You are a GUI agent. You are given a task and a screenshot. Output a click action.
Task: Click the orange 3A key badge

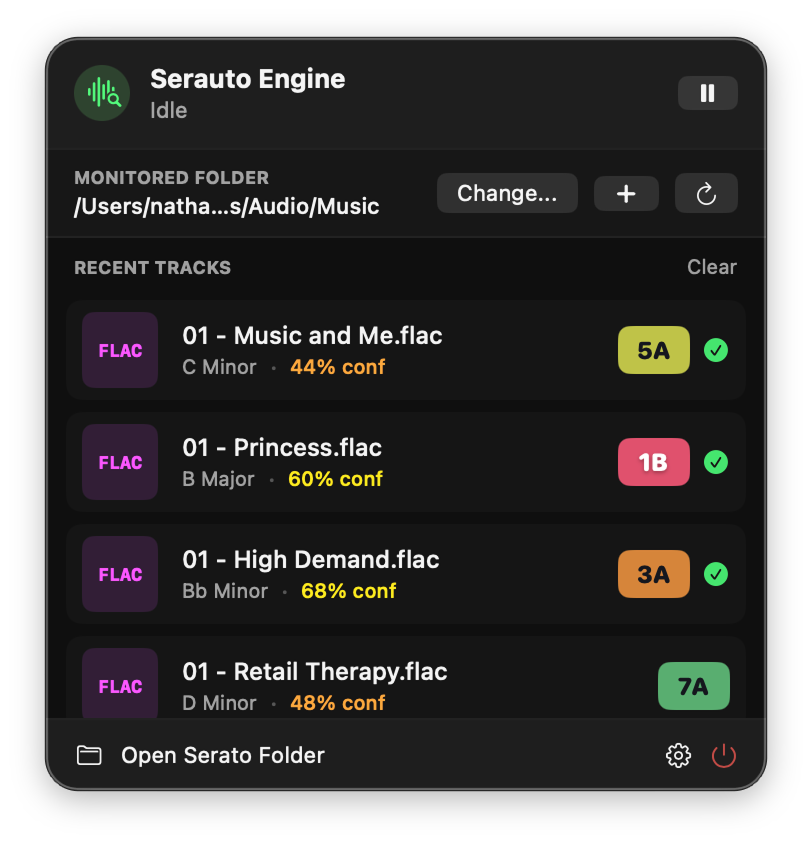point(653,574)
